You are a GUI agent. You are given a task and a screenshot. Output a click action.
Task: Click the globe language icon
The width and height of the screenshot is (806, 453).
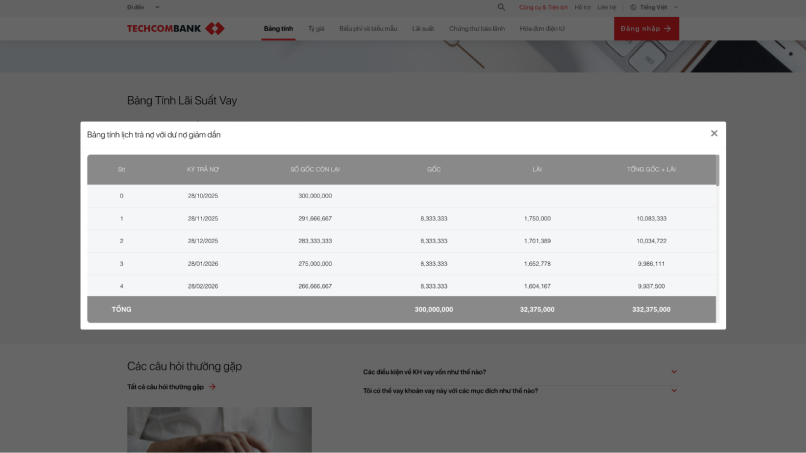click(x=633, y=7)
